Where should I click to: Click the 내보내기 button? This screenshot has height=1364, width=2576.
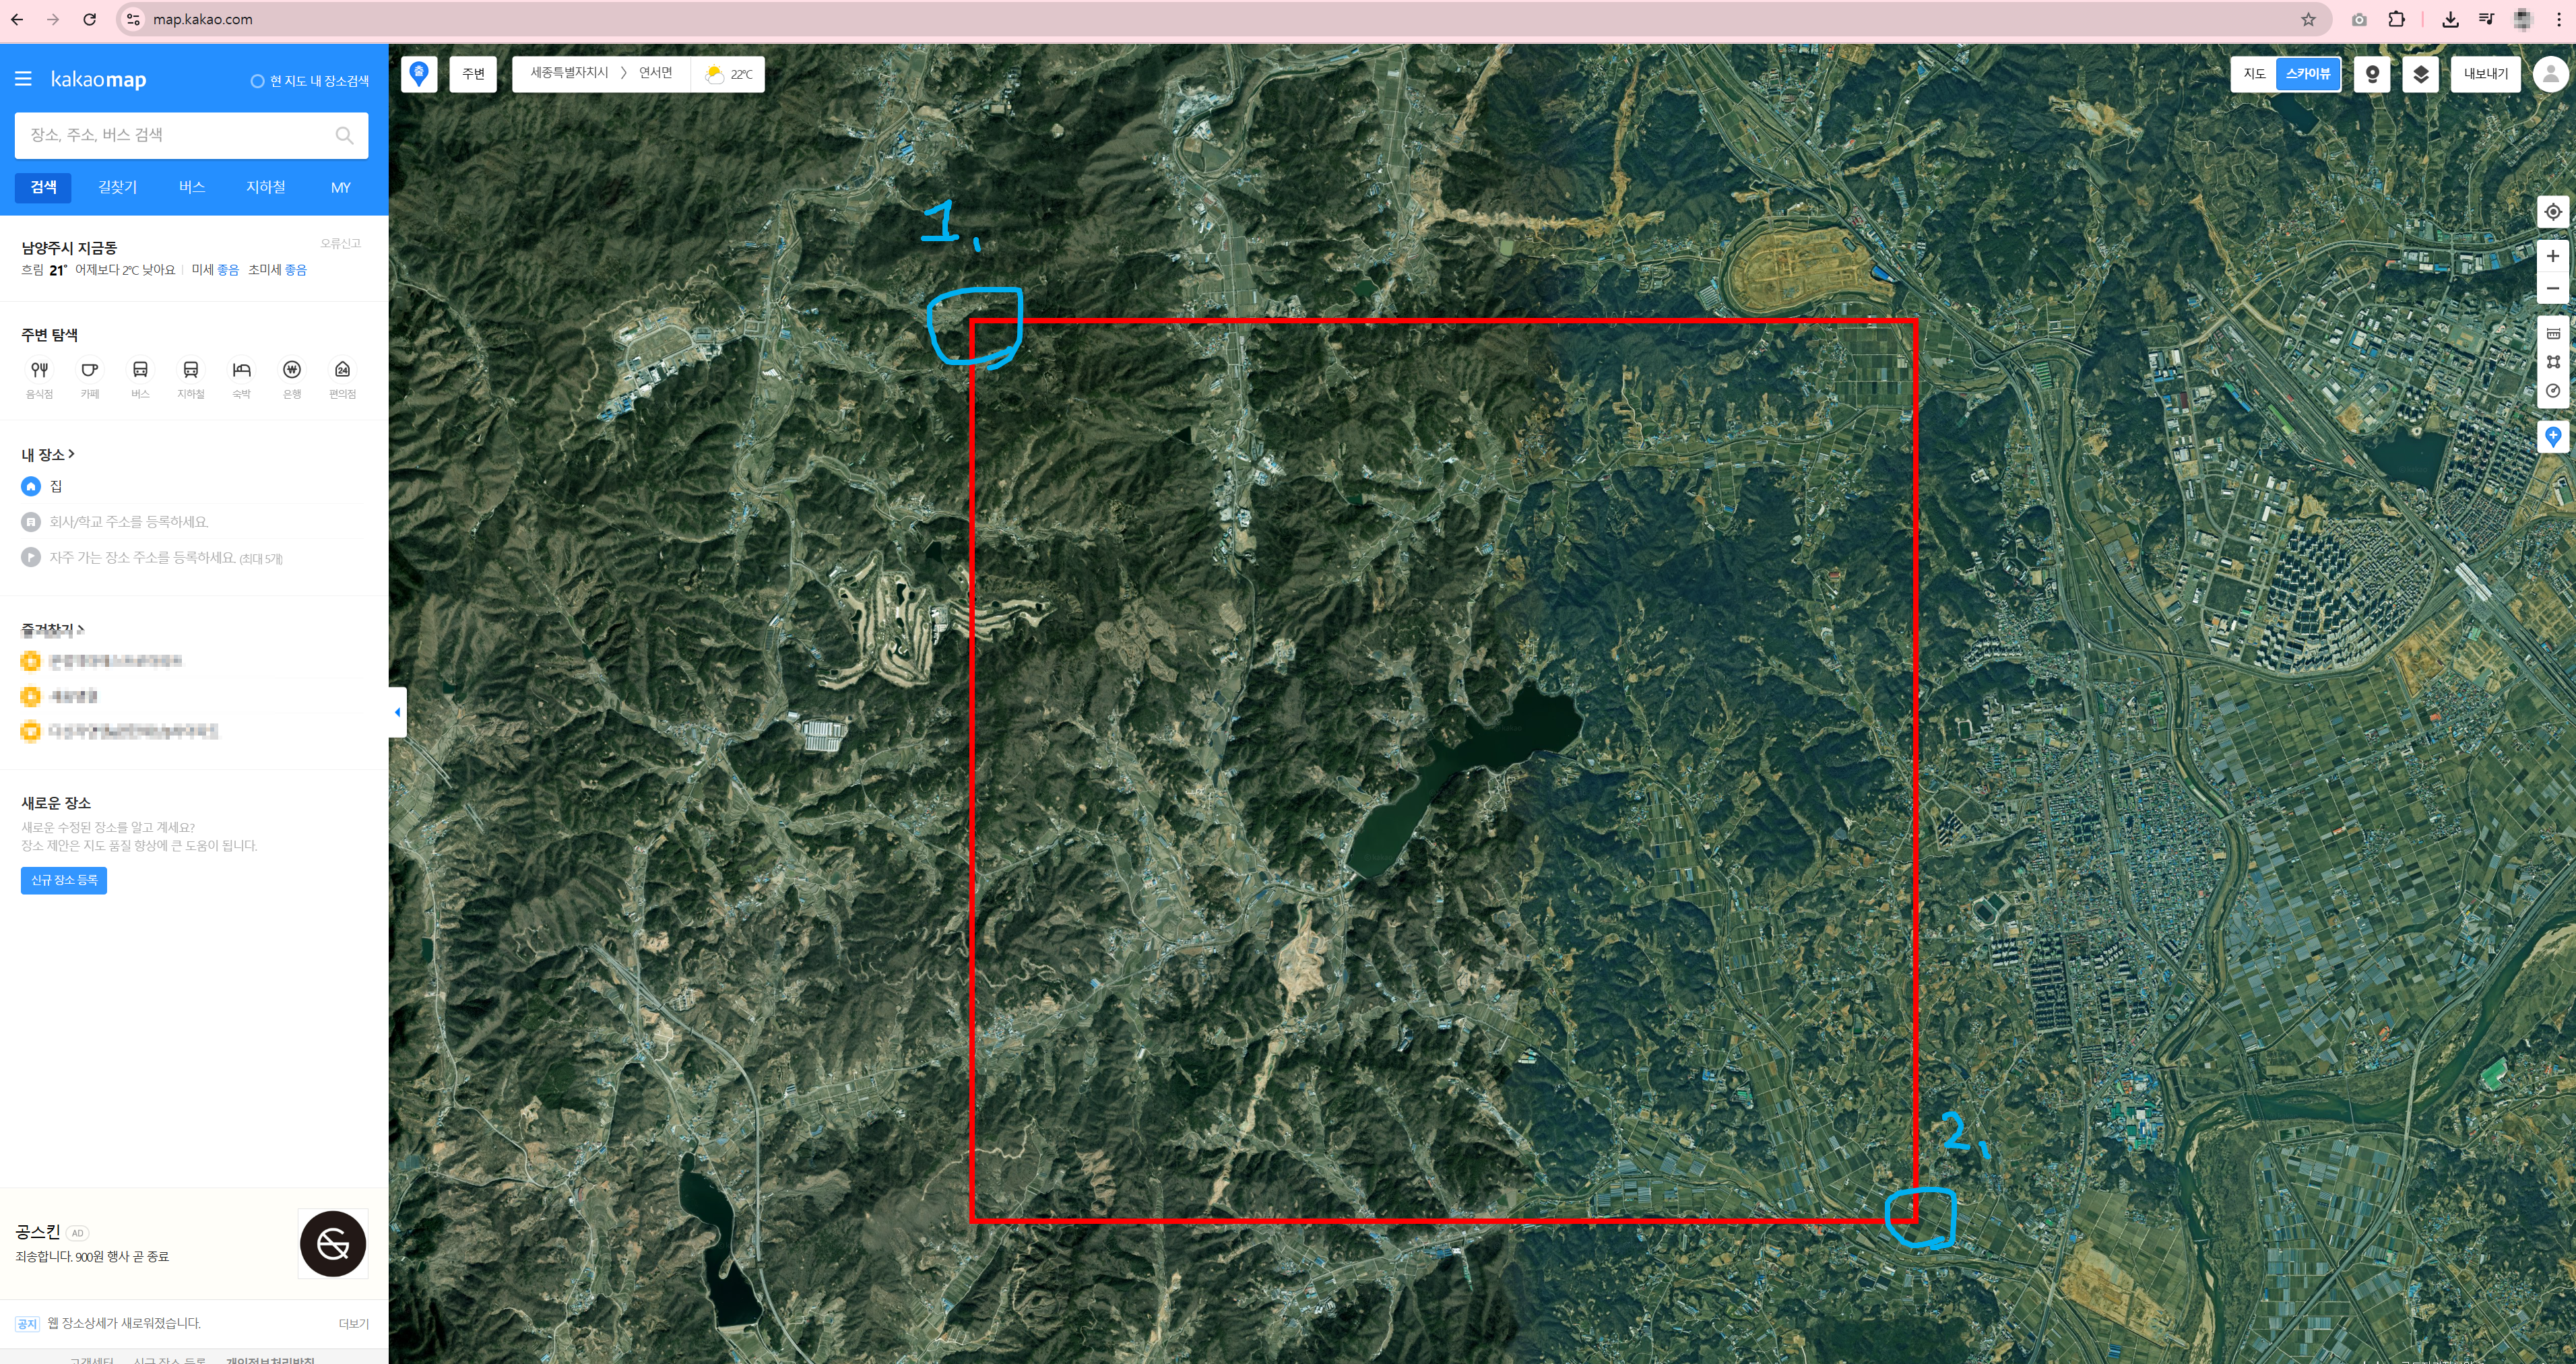2485,74
